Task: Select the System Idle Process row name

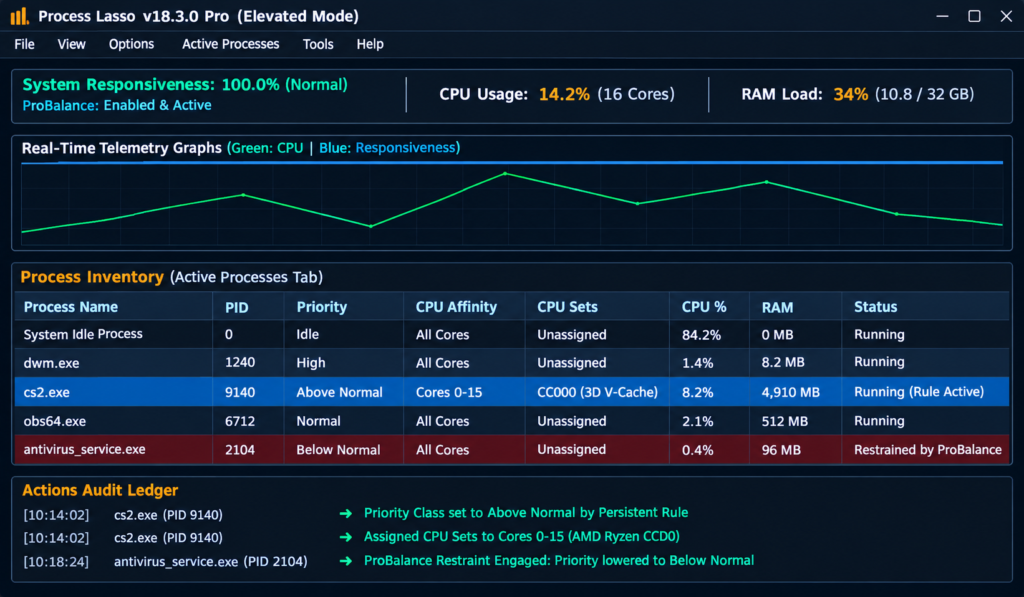Action: [83, 334]
